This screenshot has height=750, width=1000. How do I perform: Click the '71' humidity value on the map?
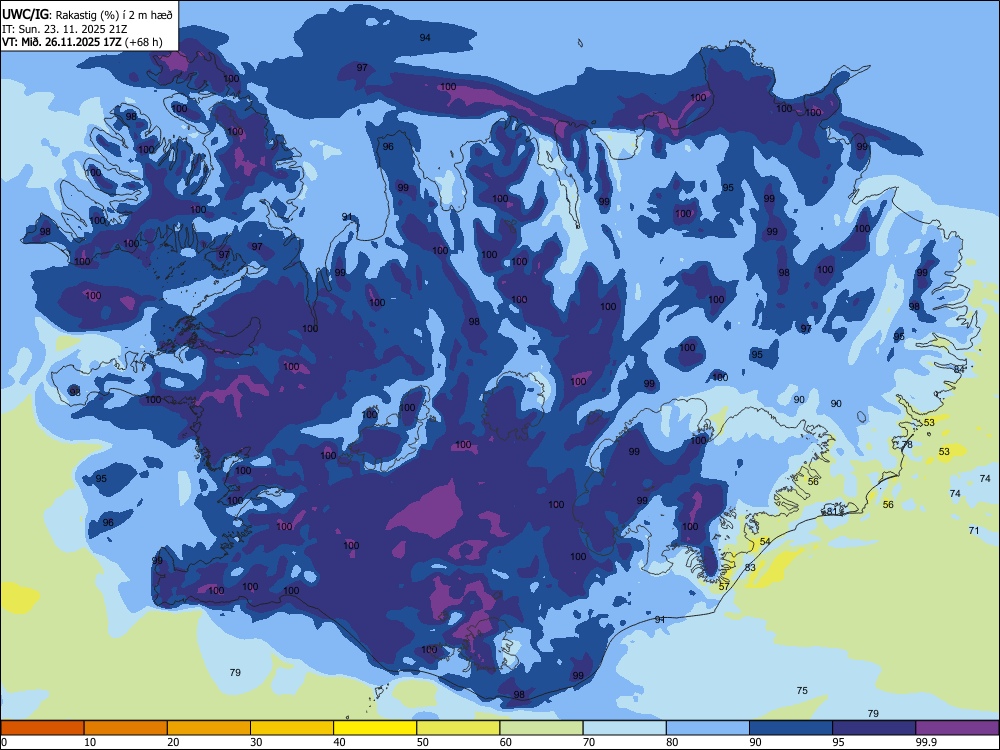(x=974, y=530)
